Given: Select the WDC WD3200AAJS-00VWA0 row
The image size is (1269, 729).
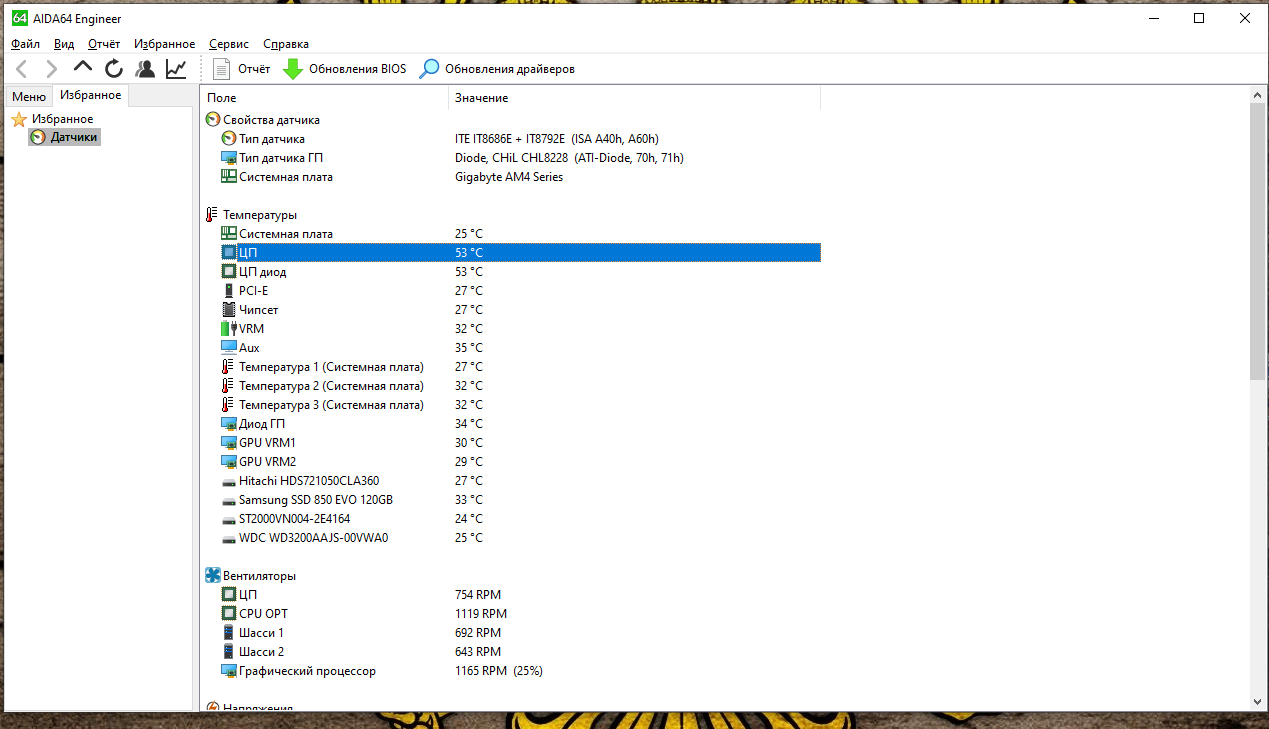Looking at the screenshot, I should (520, 538).
